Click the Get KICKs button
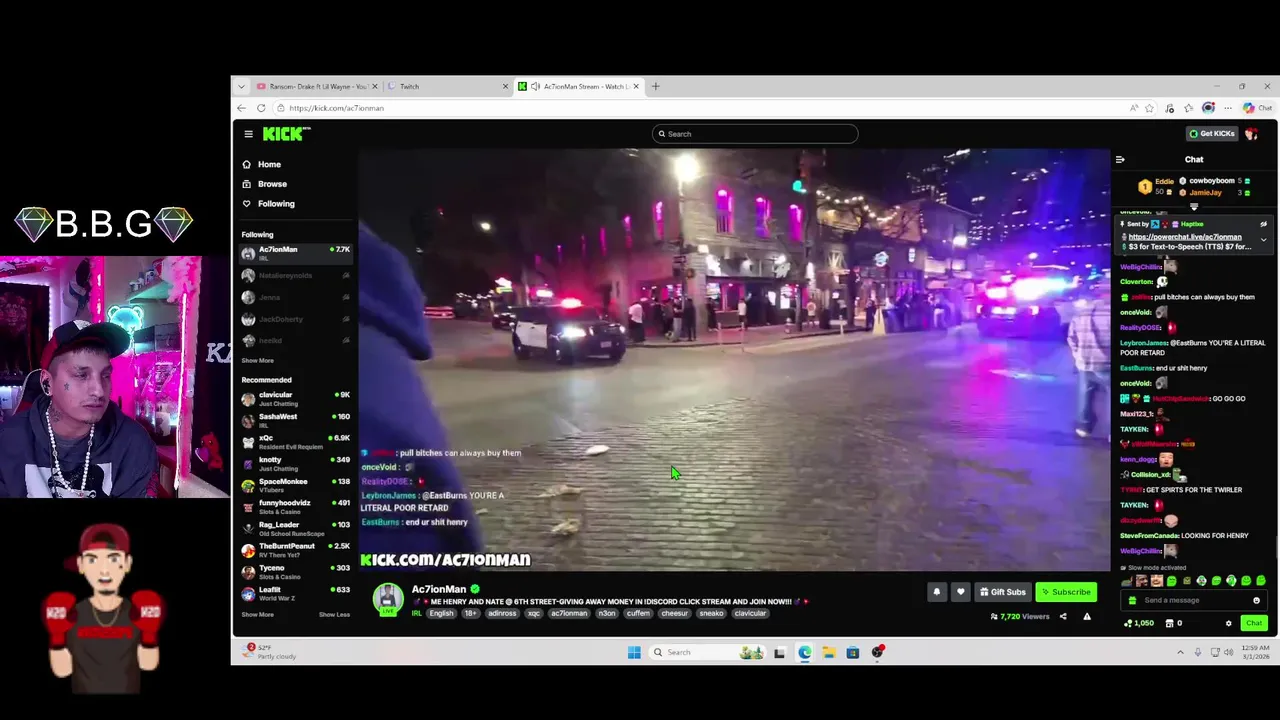The image size is (1280, 720). click(1211, 134)
